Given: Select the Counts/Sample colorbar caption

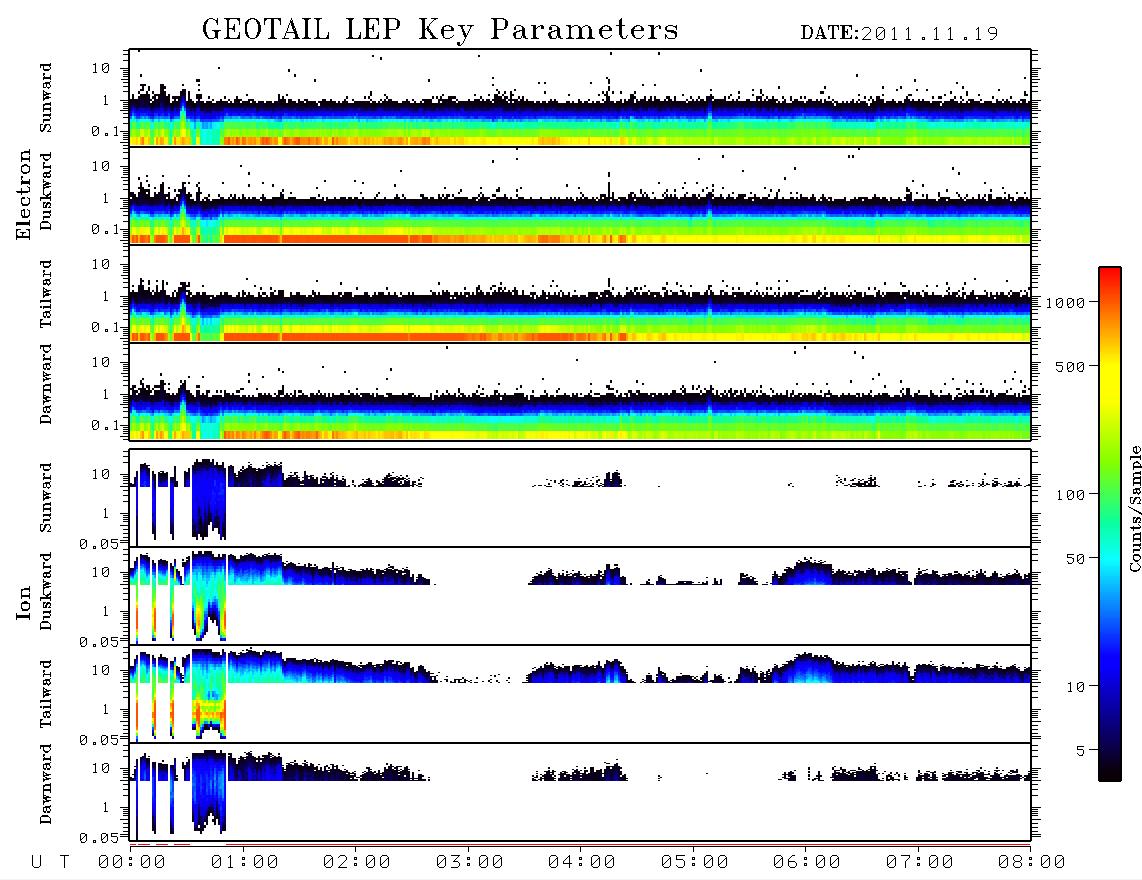Looking at the screenshot, I should click(1135, 508).
